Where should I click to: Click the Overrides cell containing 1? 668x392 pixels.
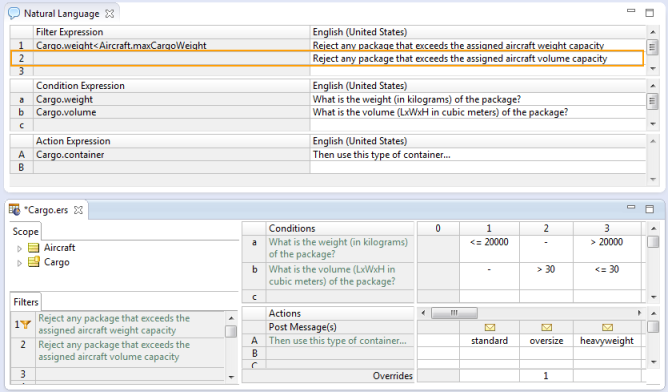pos(547,376)
